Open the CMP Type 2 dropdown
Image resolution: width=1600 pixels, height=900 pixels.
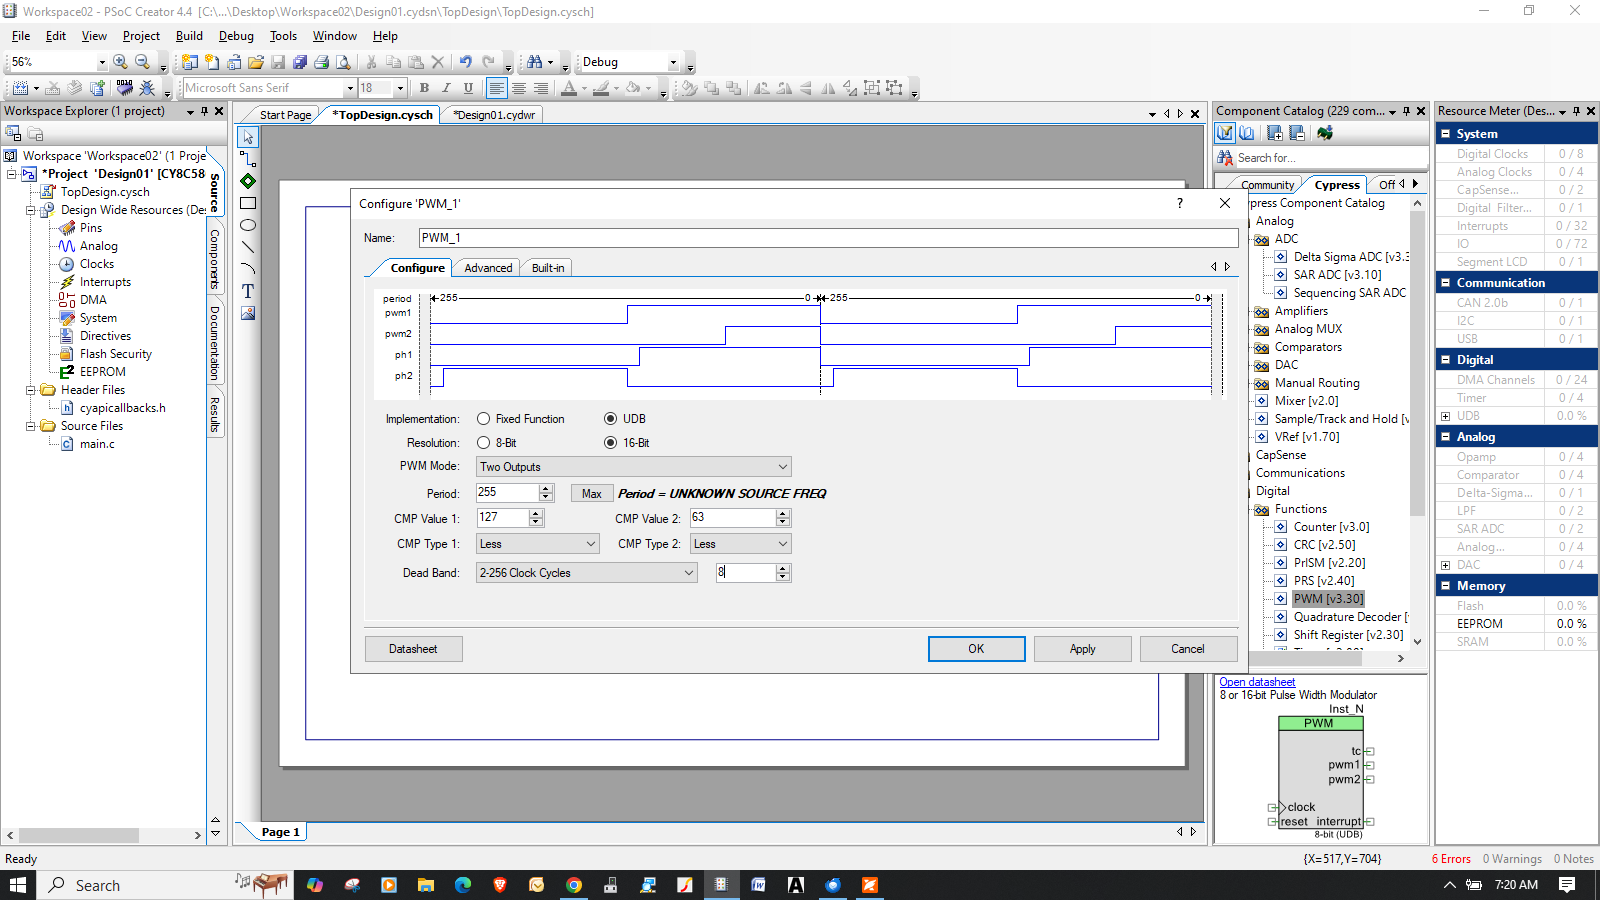741,544
